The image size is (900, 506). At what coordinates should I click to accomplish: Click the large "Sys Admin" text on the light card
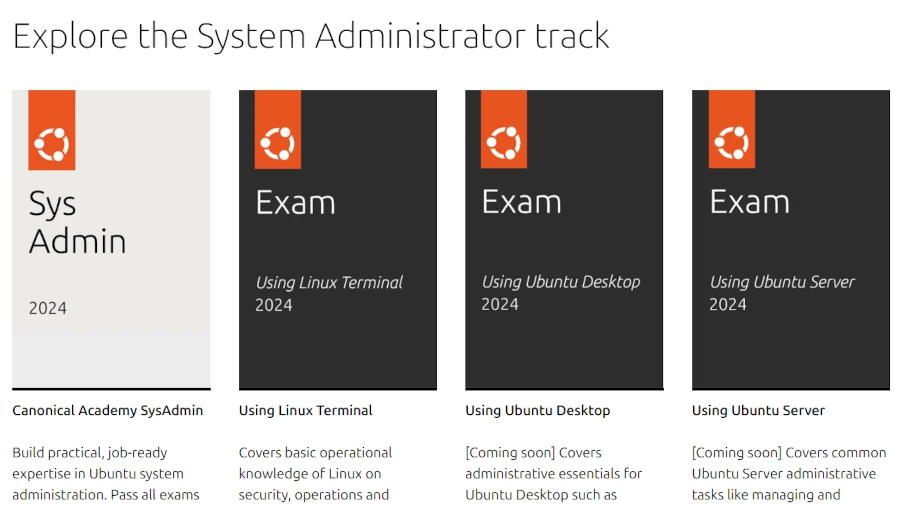76,222
